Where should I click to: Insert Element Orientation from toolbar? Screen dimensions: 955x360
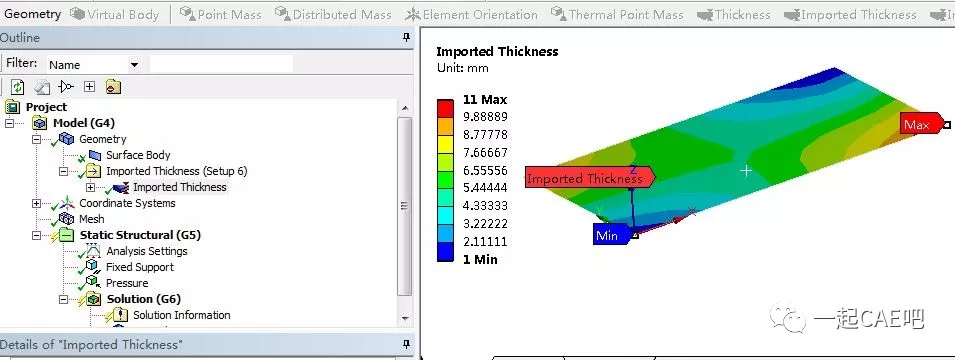471,15
